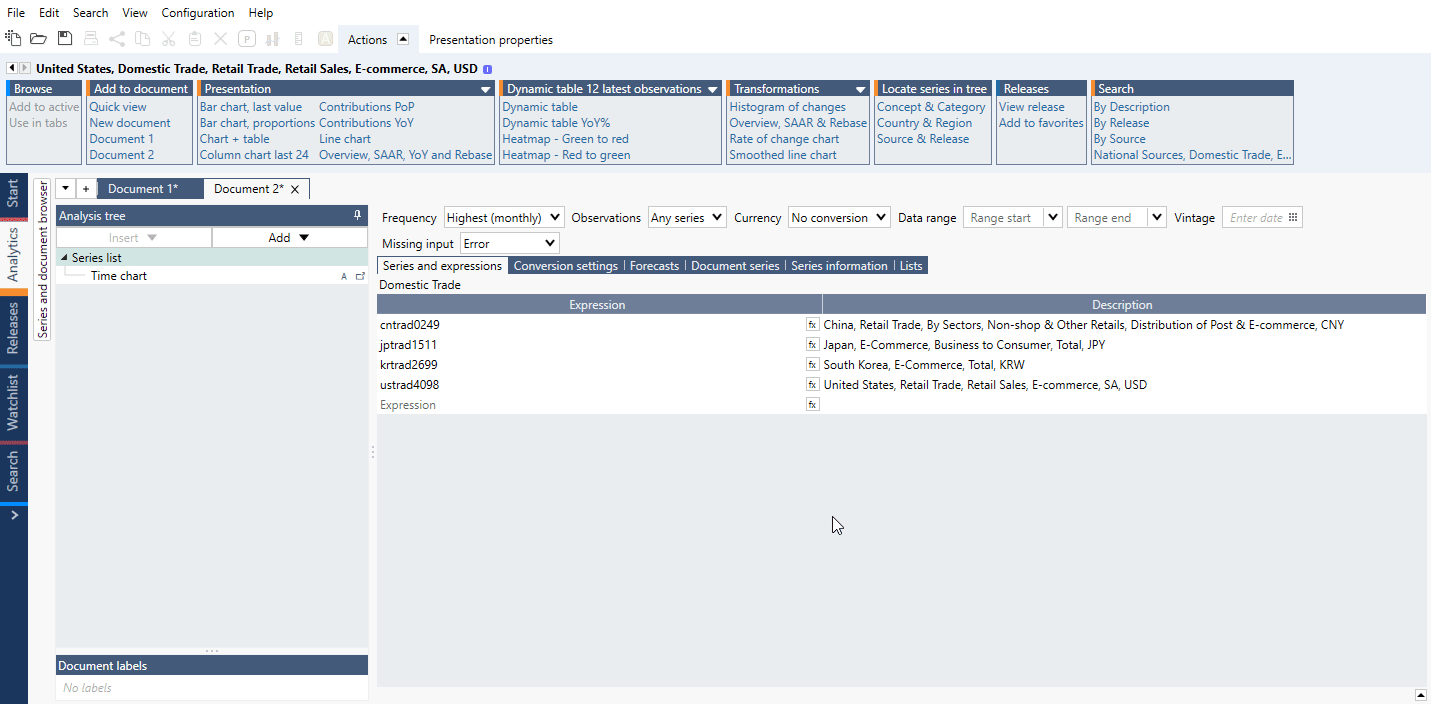Viewport: 1431px width, 704px height.
Task: Open the Observations dropdown
Action: [689, 217]
